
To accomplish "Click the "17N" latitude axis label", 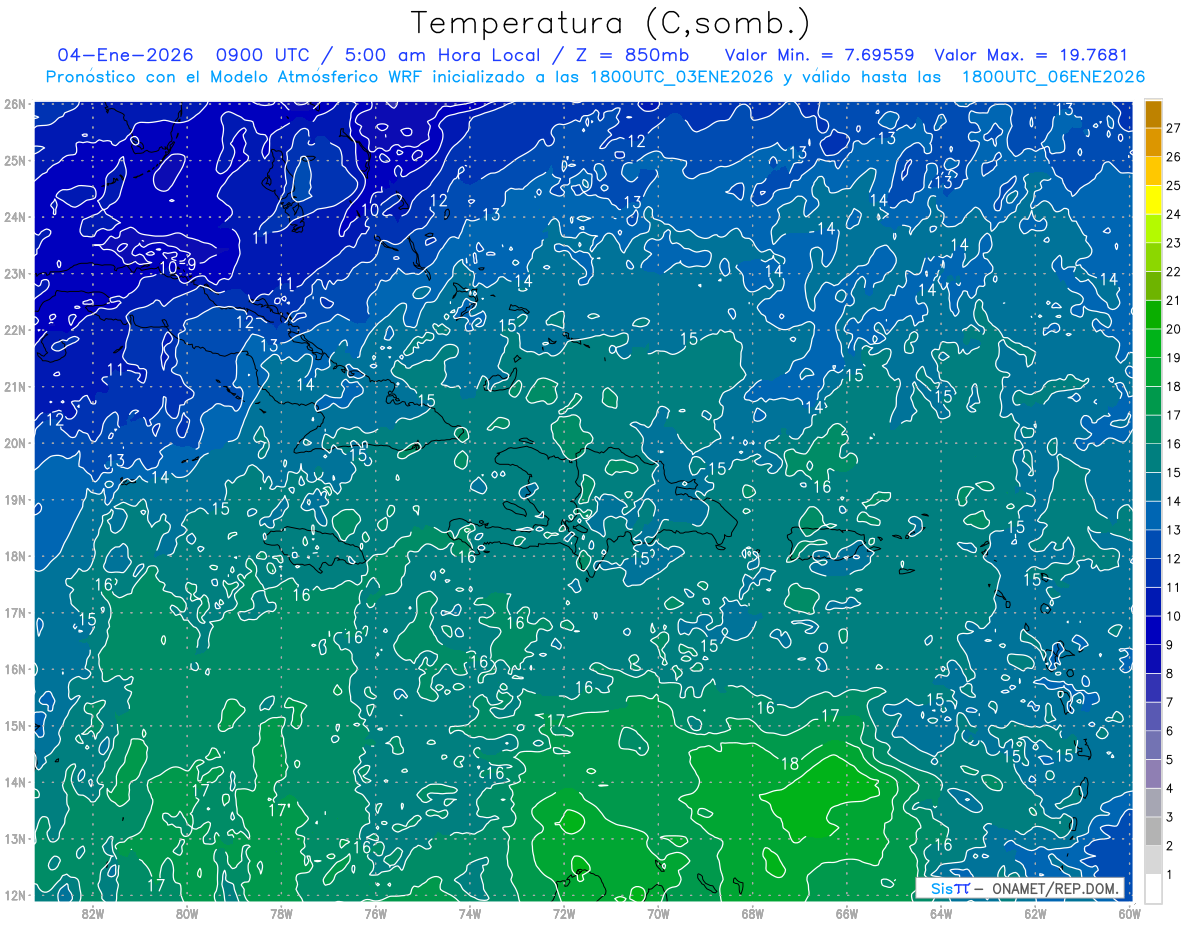I will coord(15,612).
